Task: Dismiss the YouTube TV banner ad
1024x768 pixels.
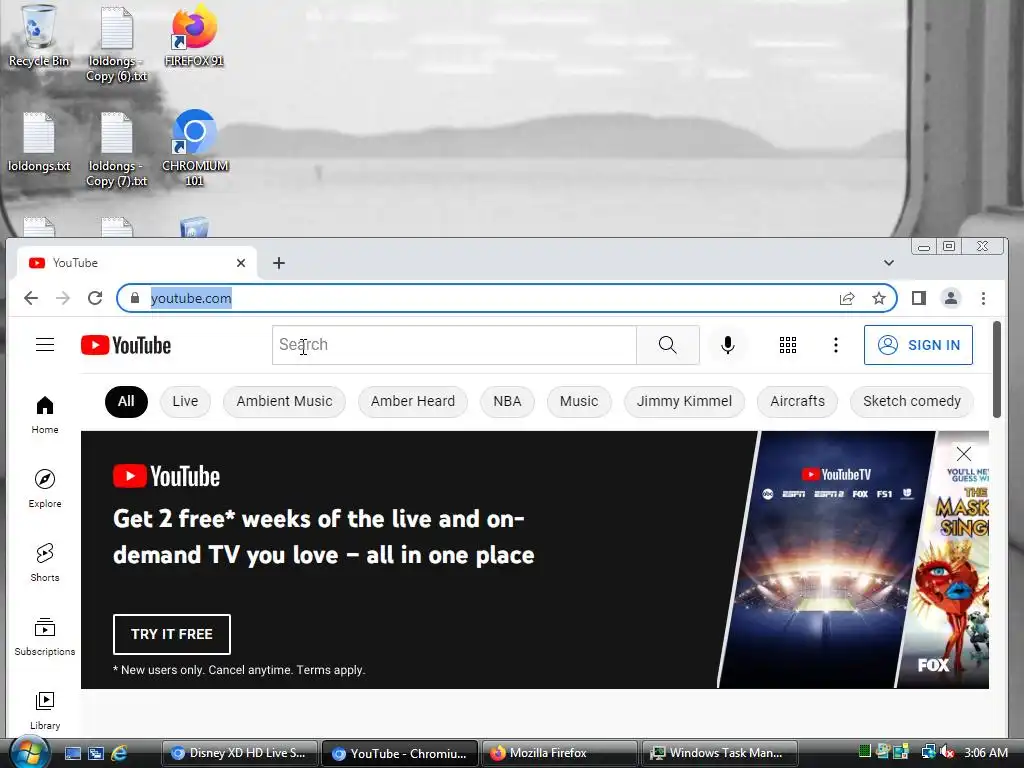Action: (x=963, y=453)
